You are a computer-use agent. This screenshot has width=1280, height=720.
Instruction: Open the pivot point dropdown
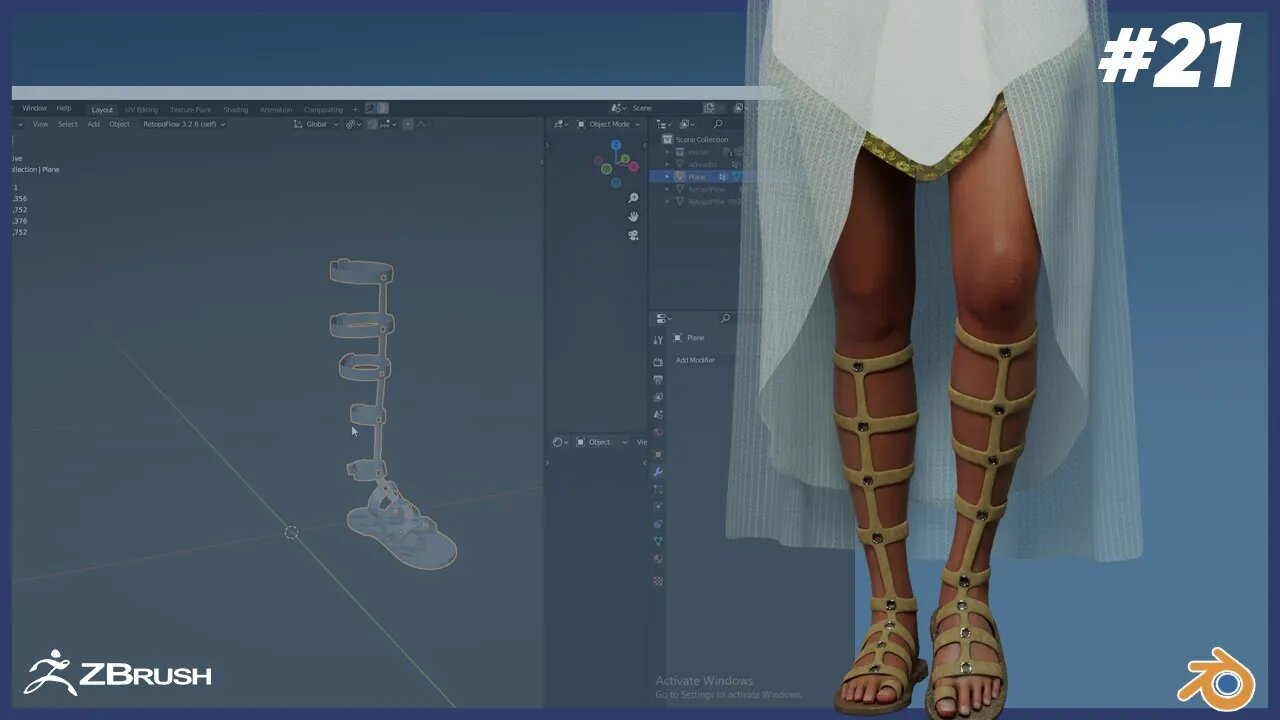pyautogui.click(x=354, y=124)
